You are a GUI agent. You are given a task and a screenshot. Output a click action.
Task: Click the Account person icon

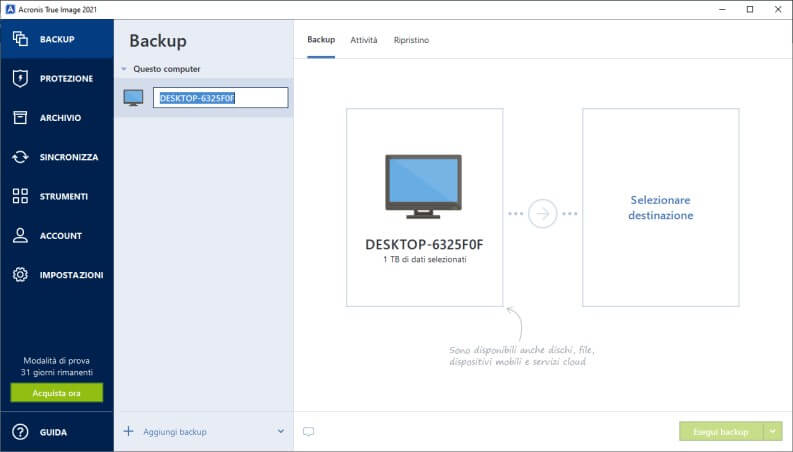(x=20, y=236)
